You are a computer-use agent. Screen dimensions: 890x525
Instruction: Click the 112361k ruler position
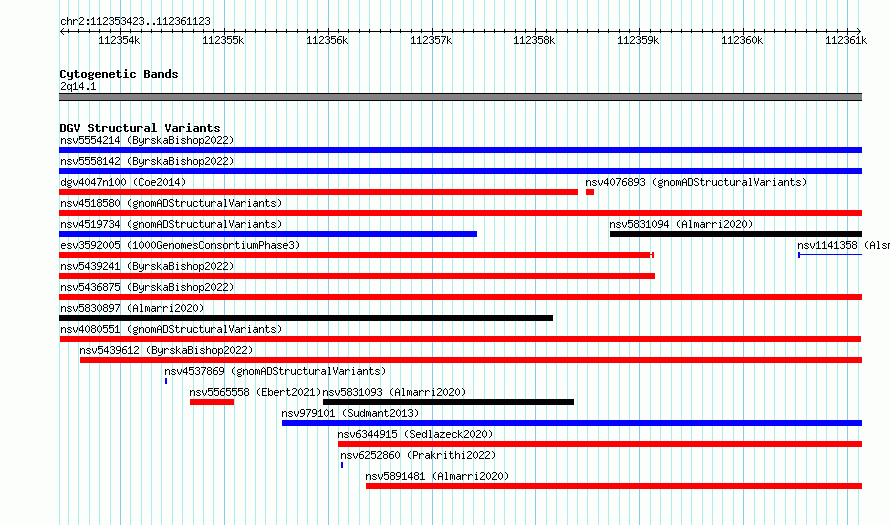click(x=846, y=40)
